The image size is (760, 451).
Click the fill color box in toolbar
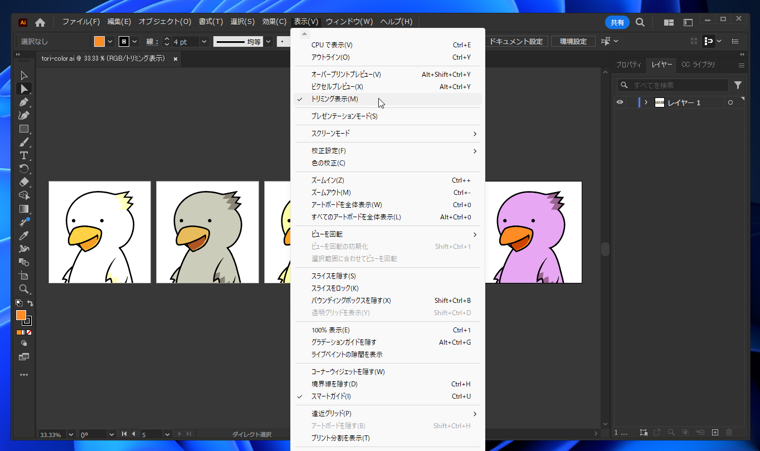coord(21,315)
